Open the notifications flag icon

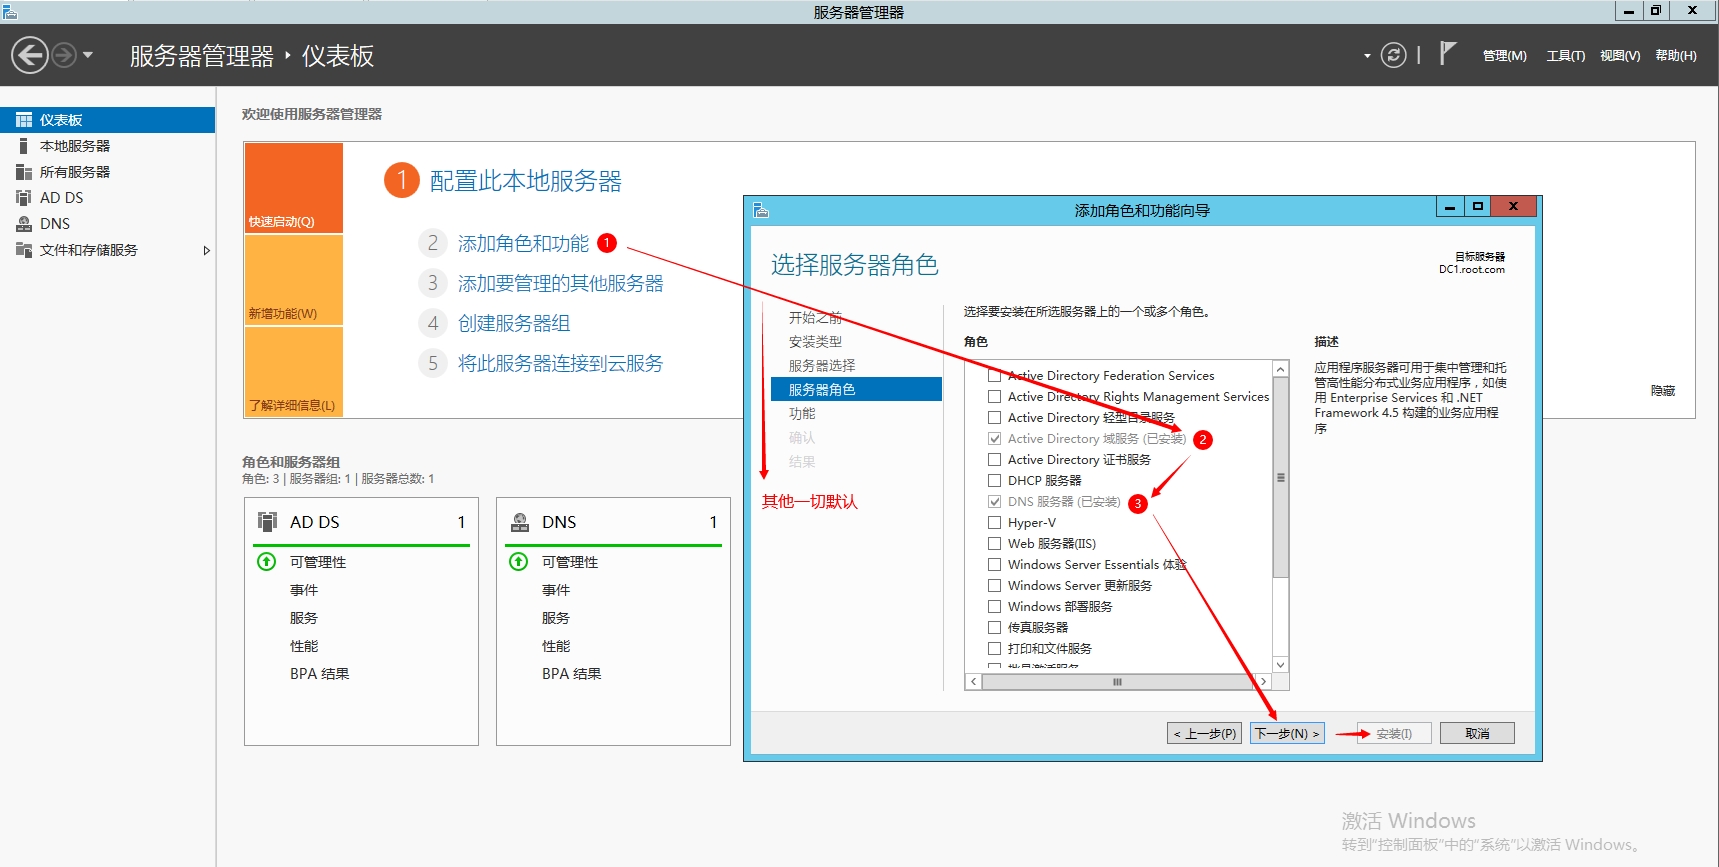[1447, 53]
